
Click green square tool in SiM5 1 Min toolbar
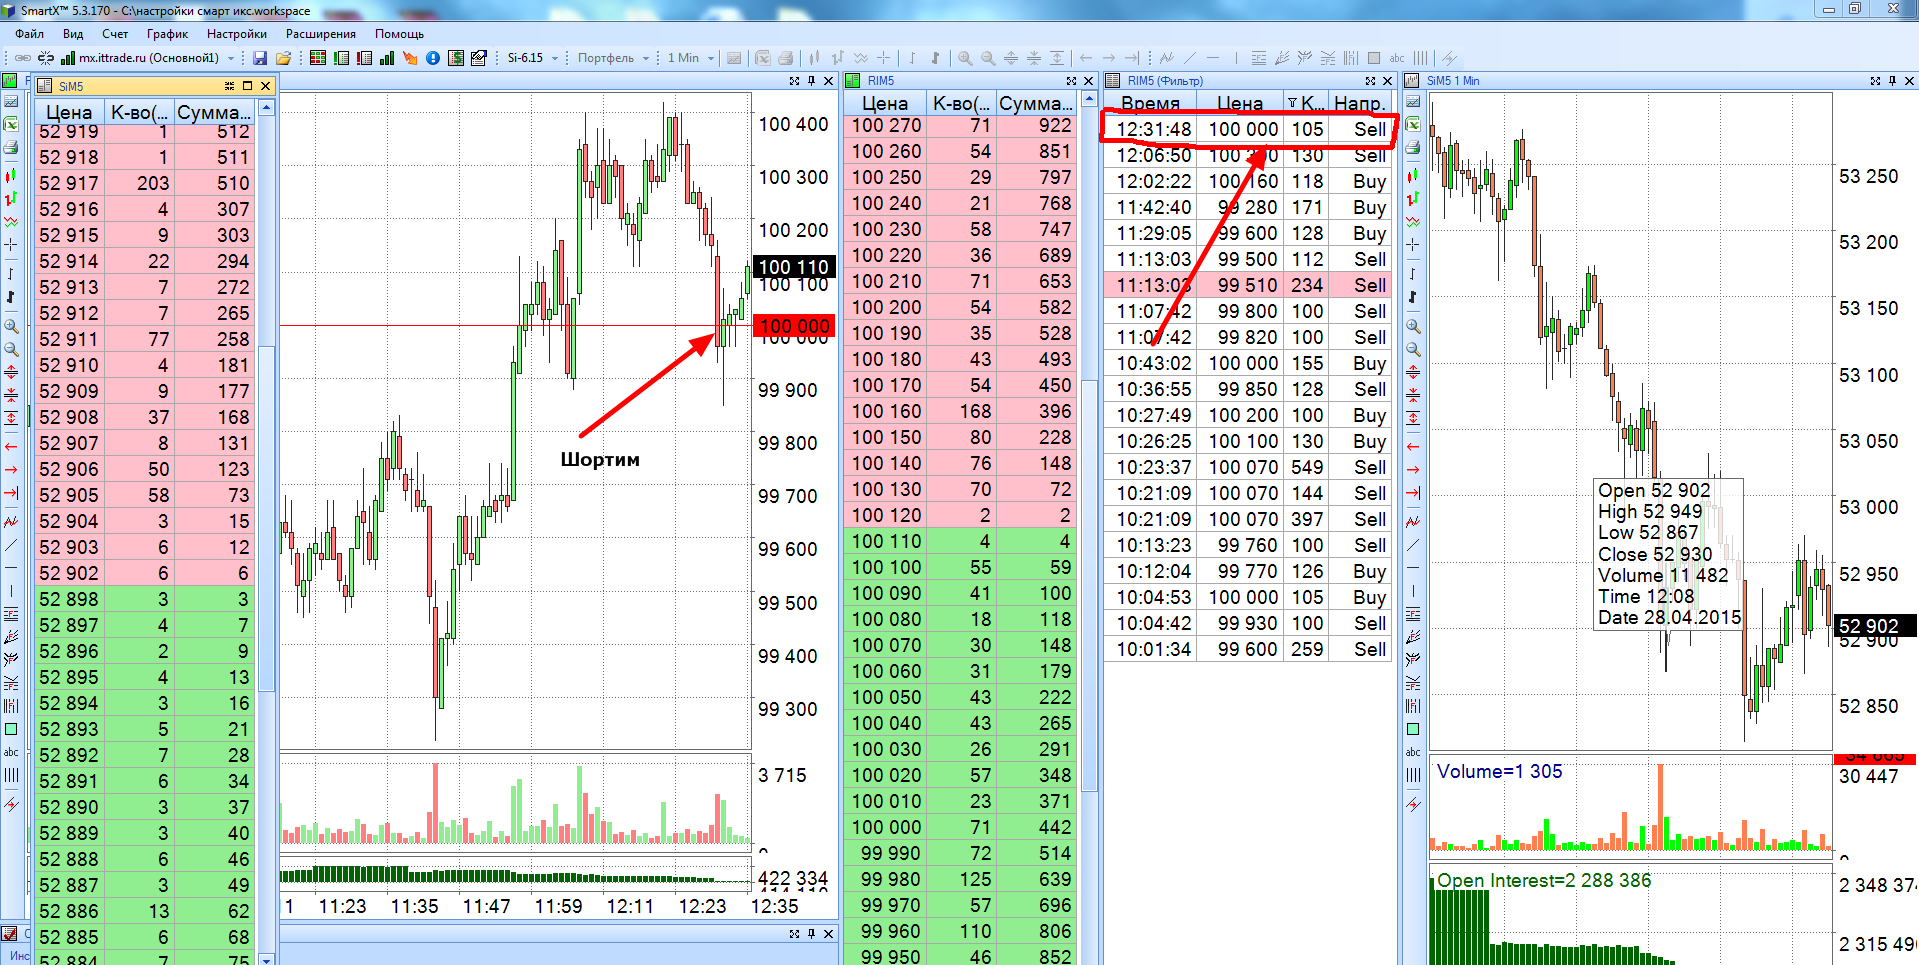pos(1413,729)
